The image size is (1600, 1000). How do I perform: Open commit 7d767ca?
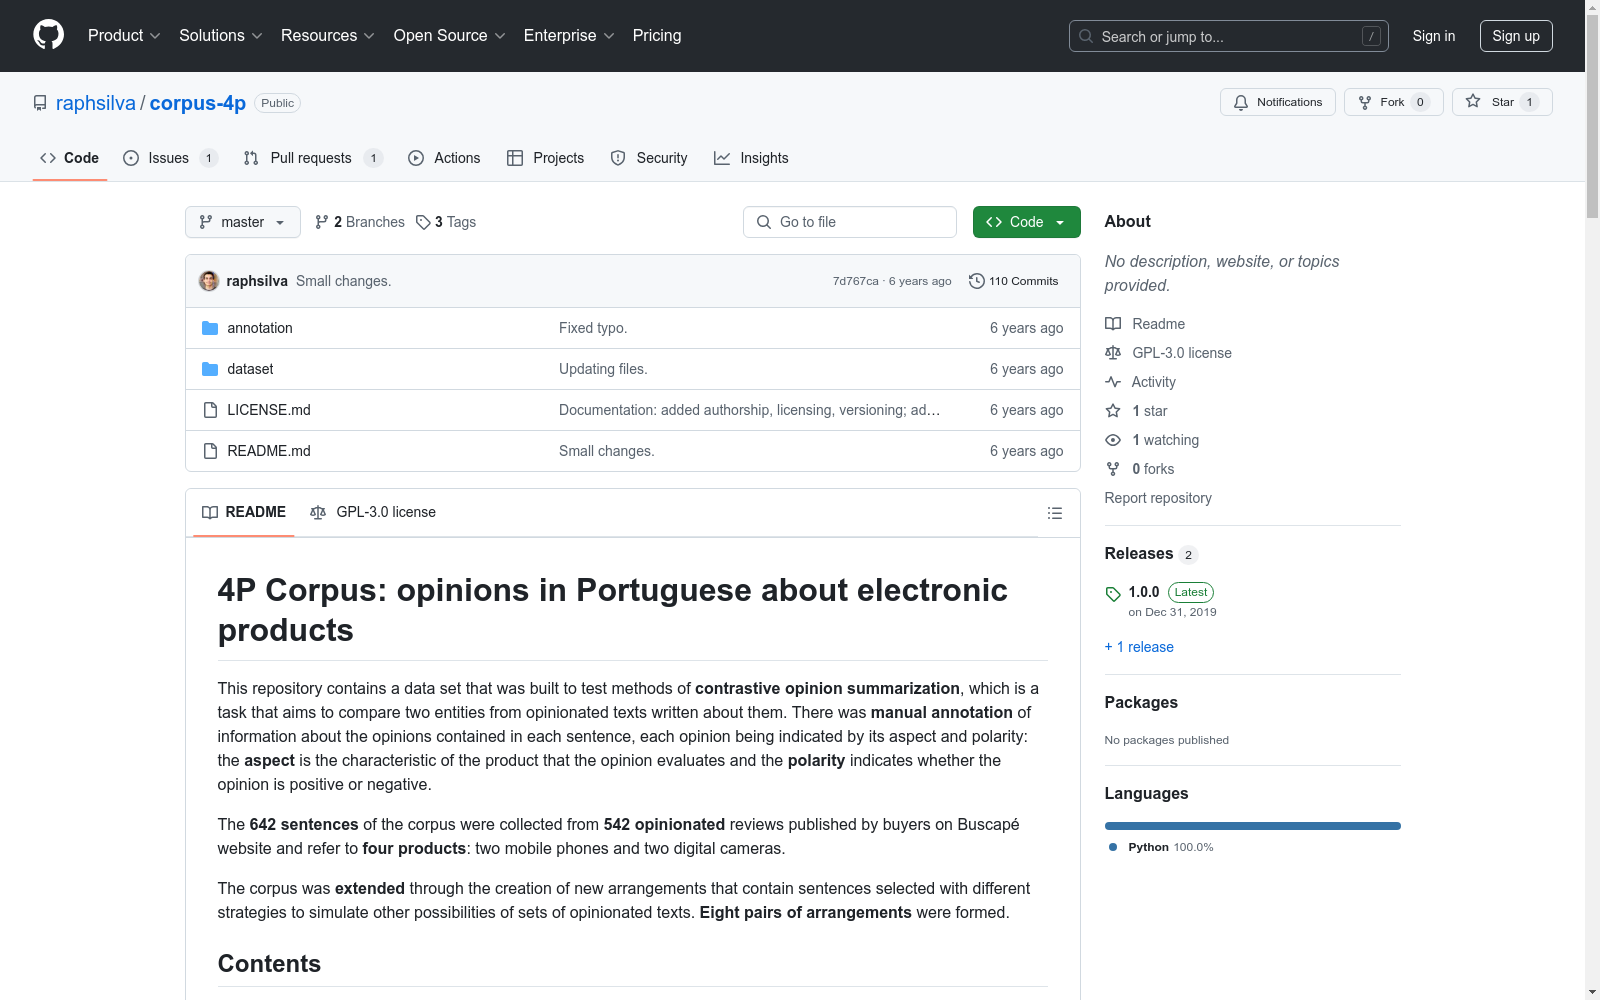(x=856, y=281)
